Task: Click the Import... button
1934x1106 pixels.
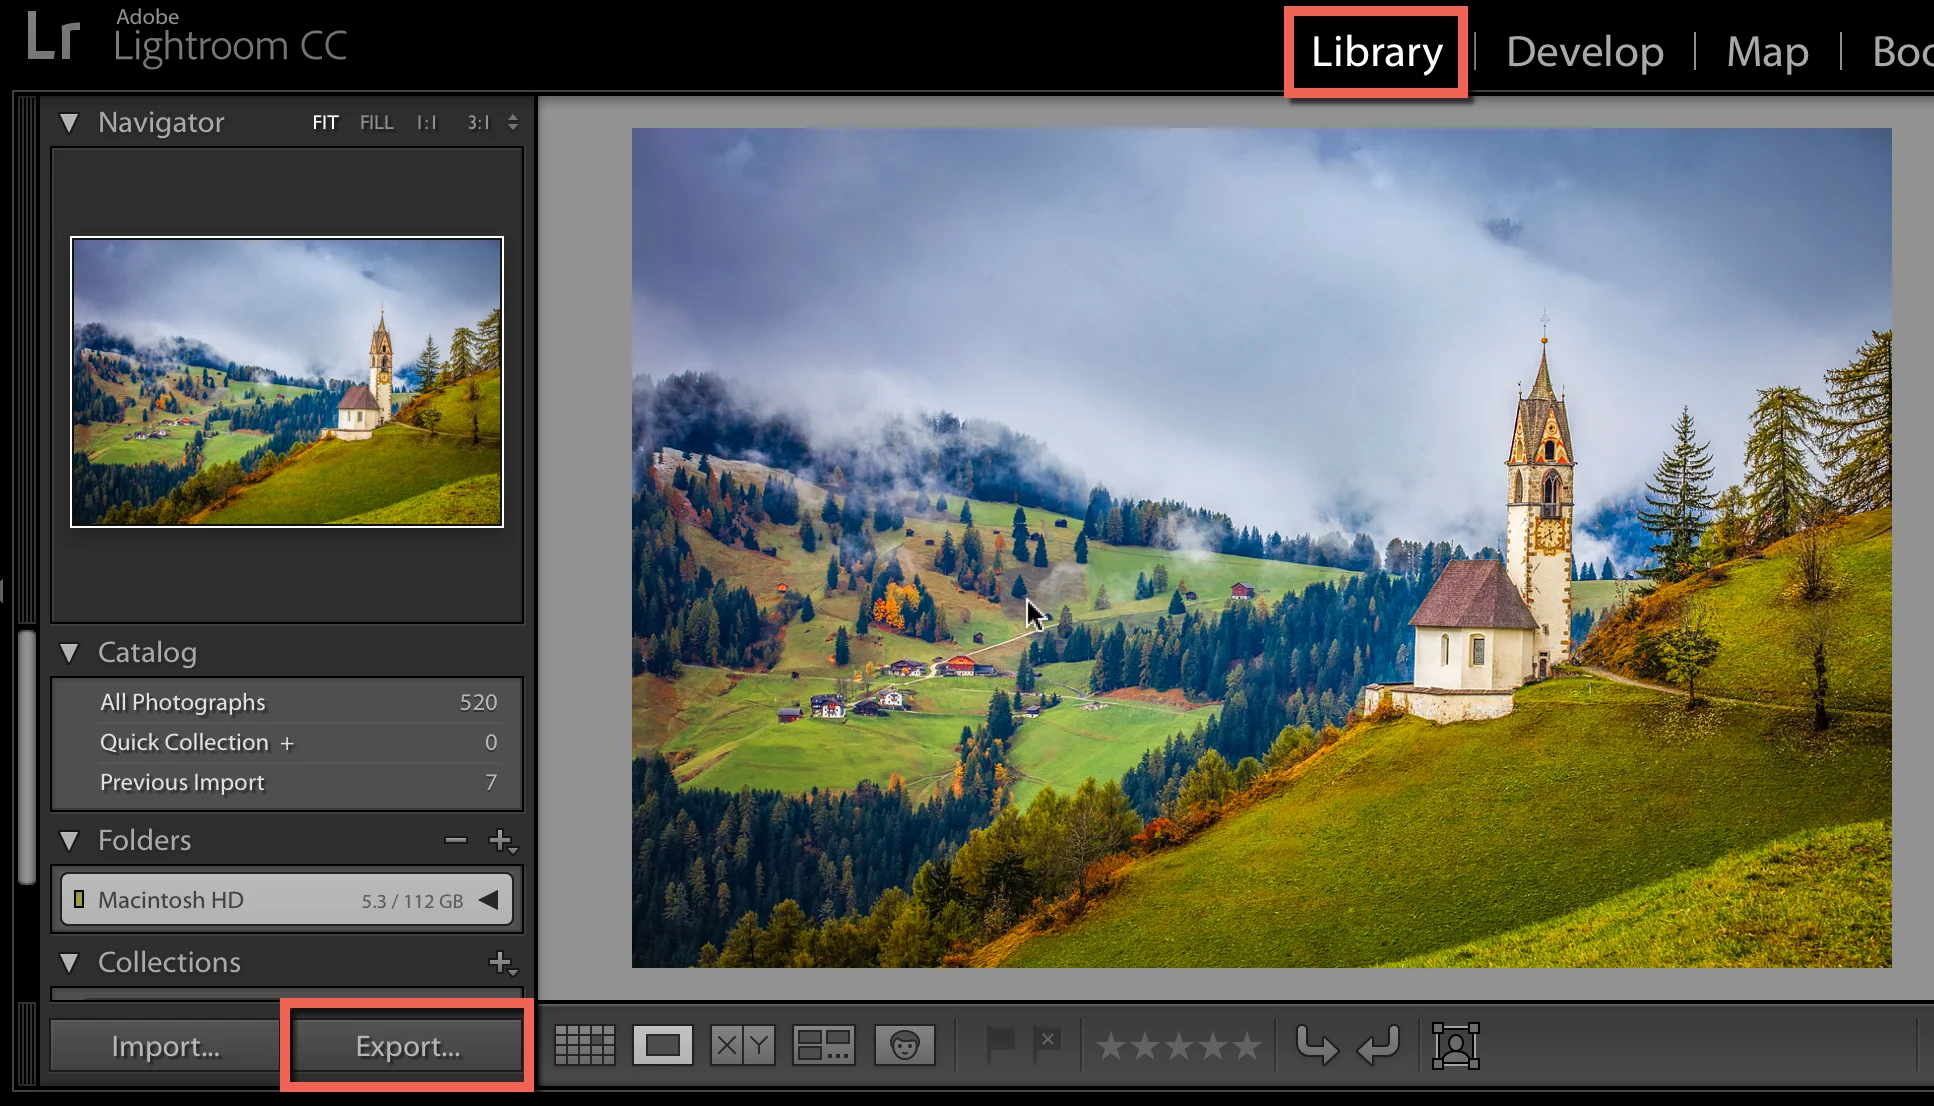Action: (x=165, y=1046)
